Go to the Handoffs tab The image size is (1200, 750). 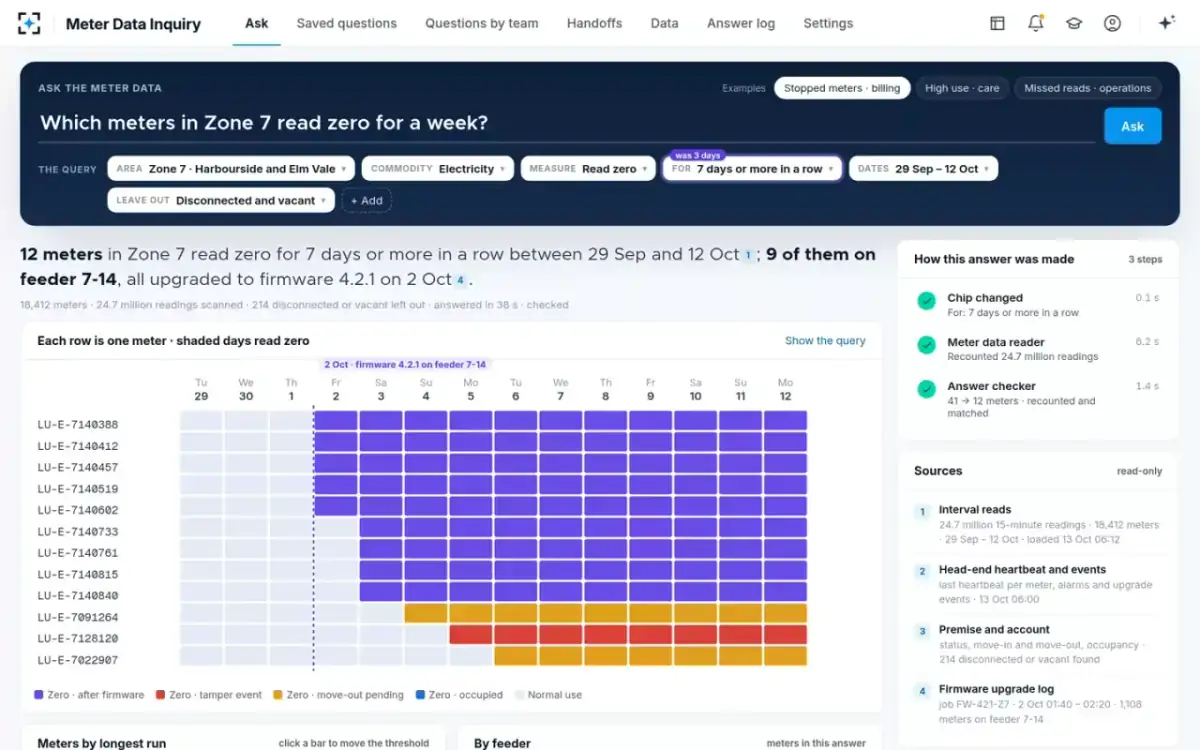point(594,23)
